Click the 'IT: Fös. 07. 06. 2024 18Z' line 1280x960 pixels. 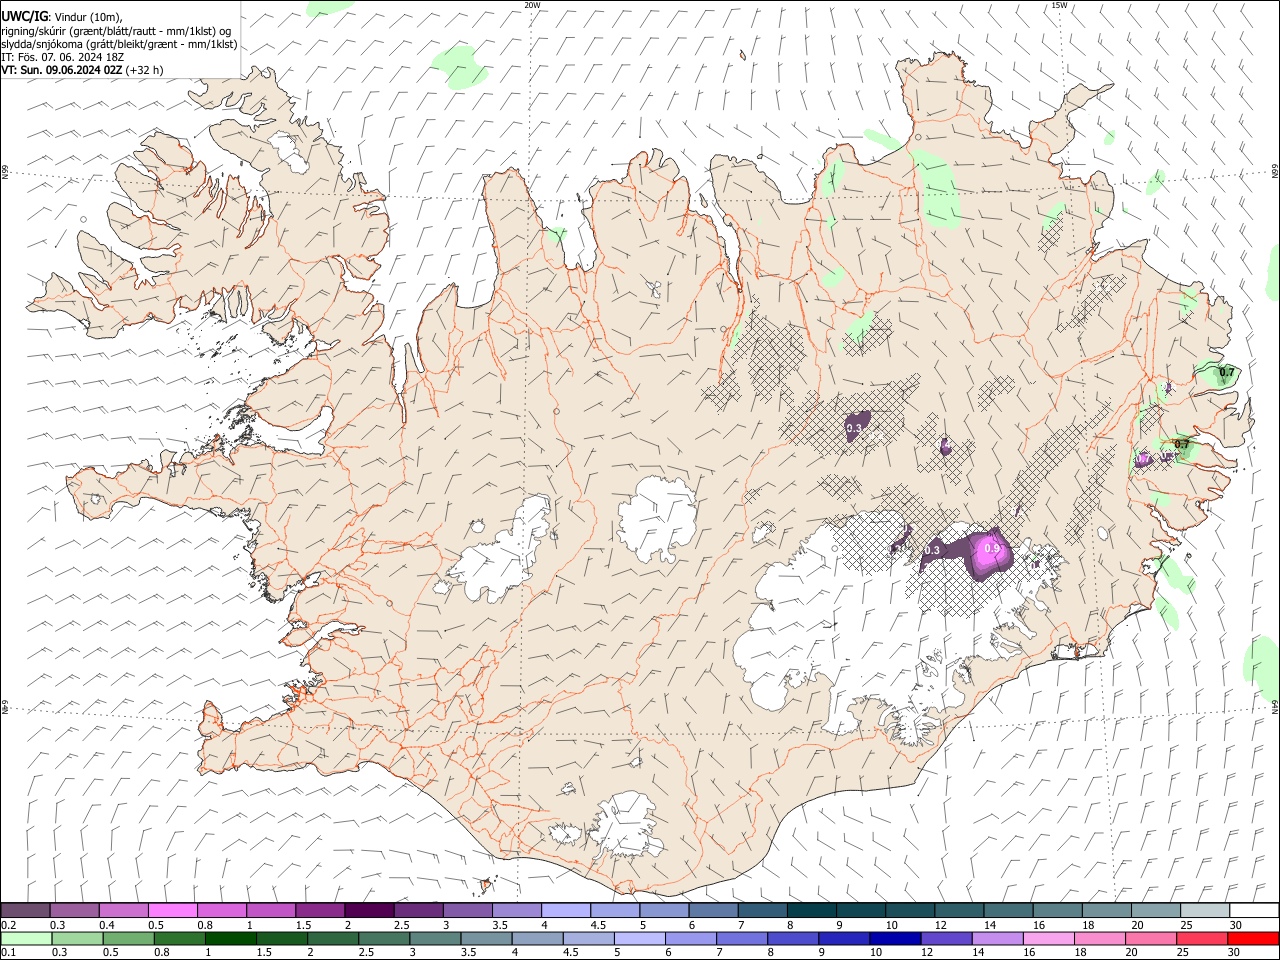[62, 57]
